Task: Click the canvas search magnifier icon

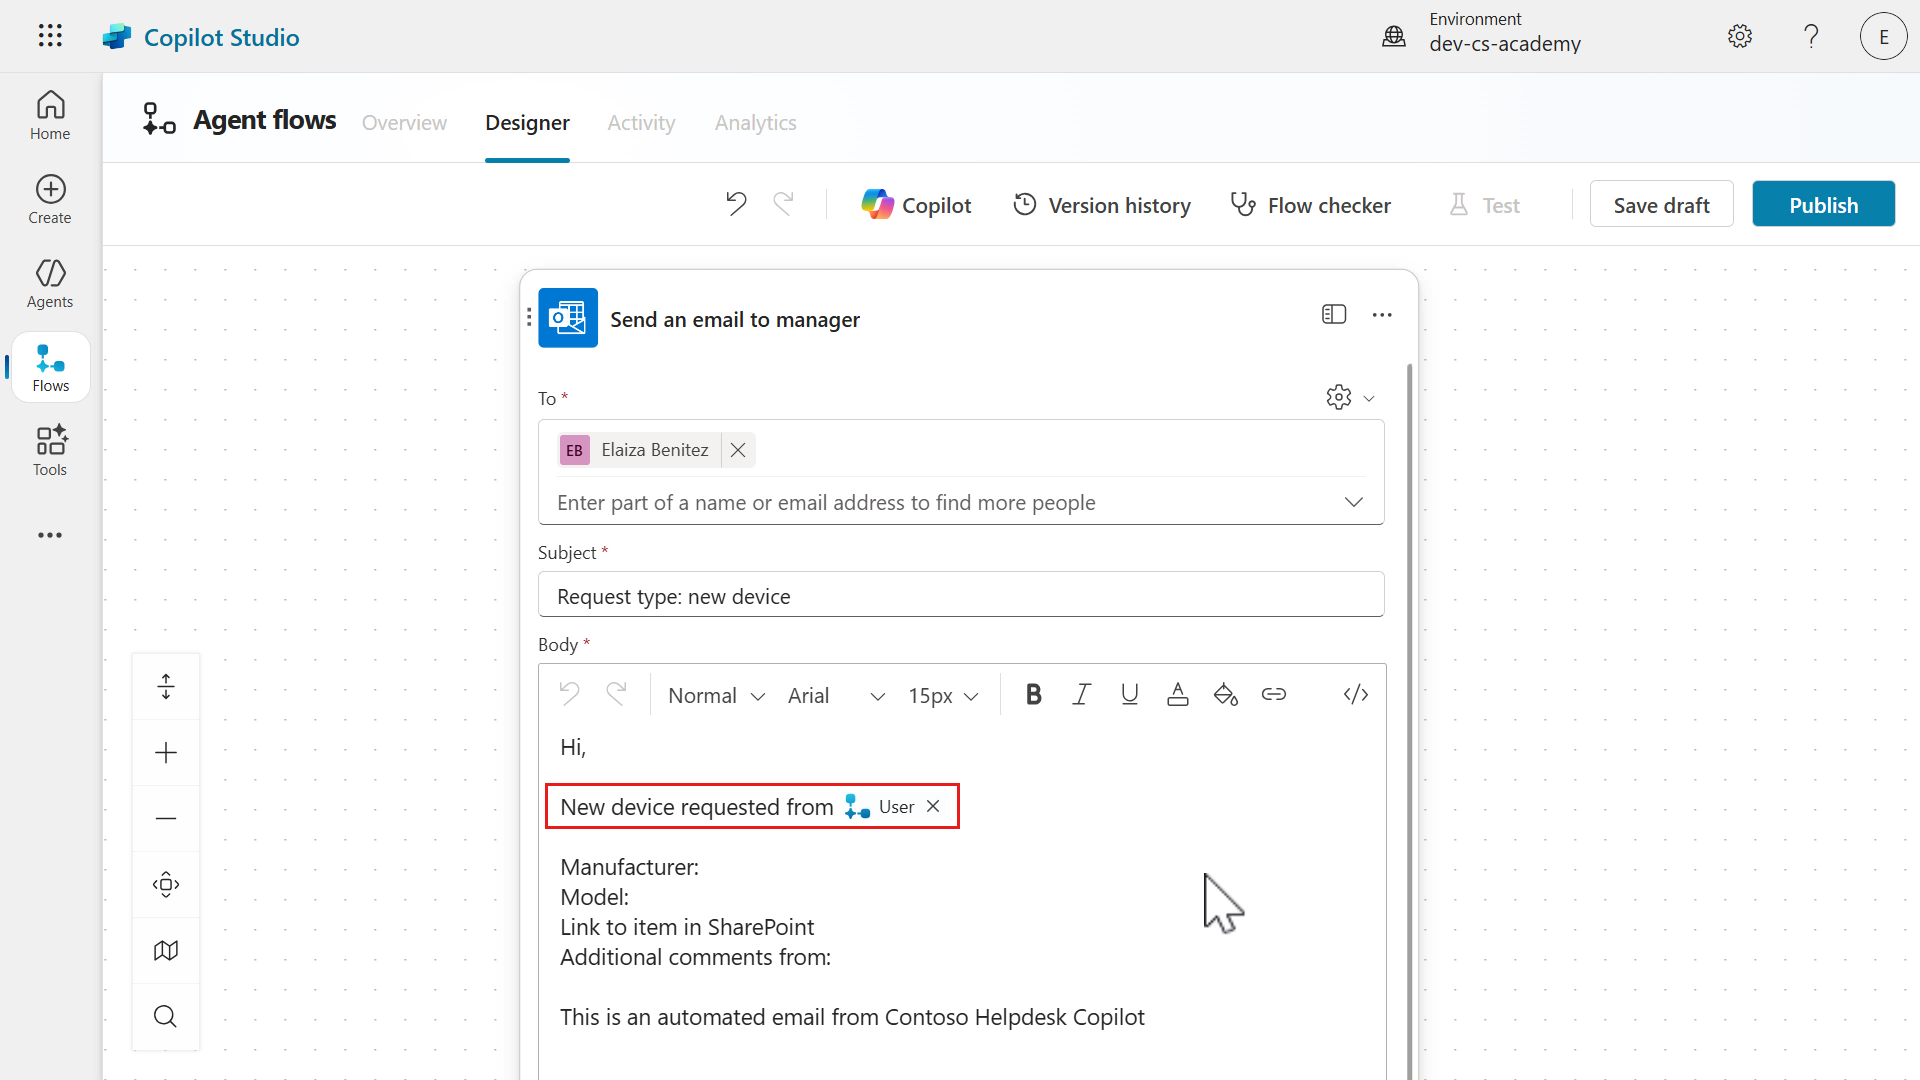Action: coord(165,1016)
